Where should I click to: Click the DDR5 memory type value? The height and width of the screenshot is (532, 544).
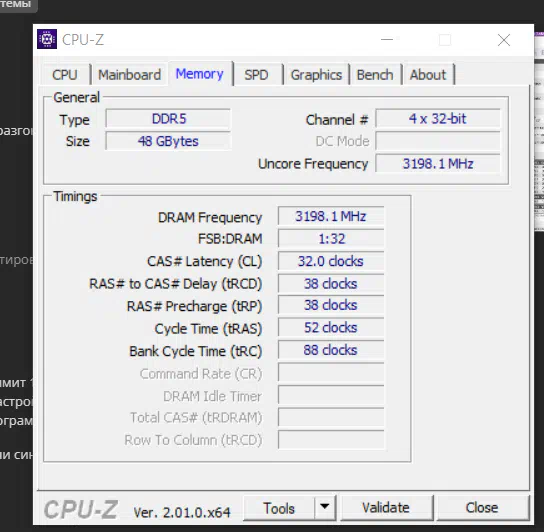pyautogui.click(x=168, y=119)
